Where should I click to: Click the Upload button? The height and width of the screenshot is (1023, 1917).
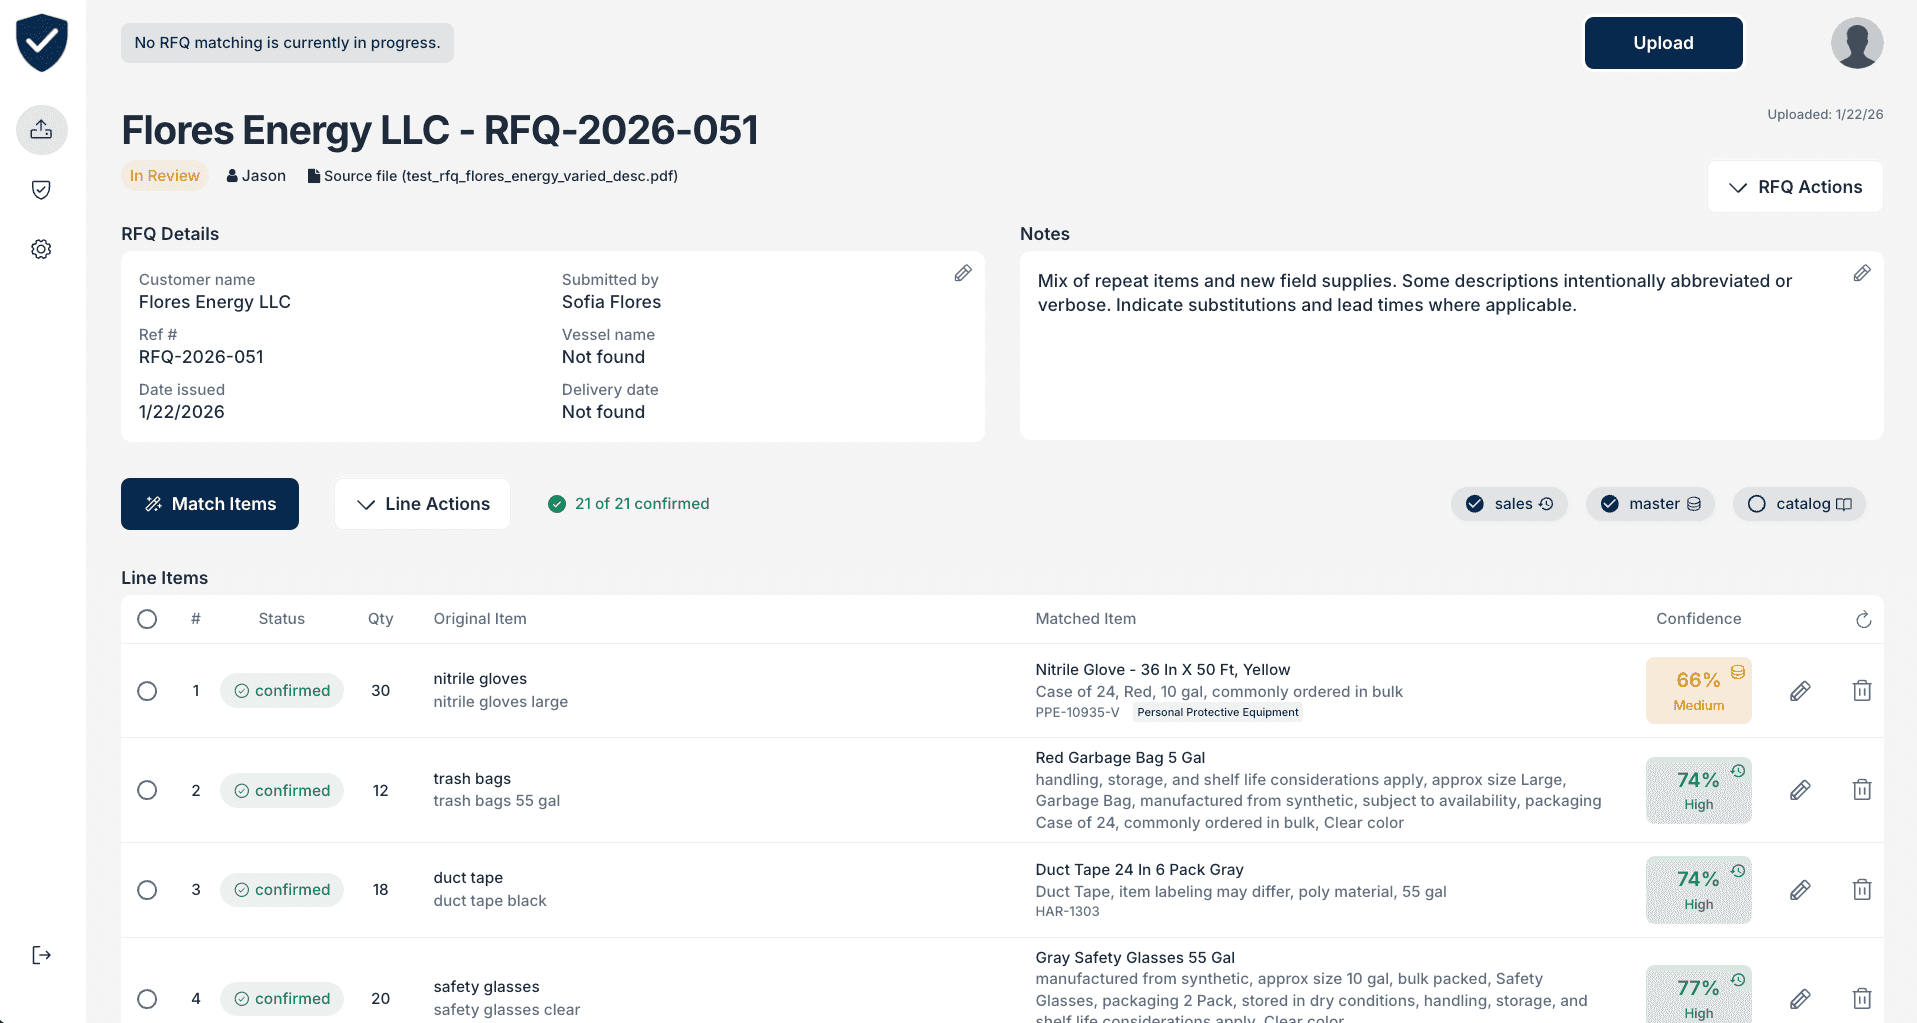(1662, 42)
